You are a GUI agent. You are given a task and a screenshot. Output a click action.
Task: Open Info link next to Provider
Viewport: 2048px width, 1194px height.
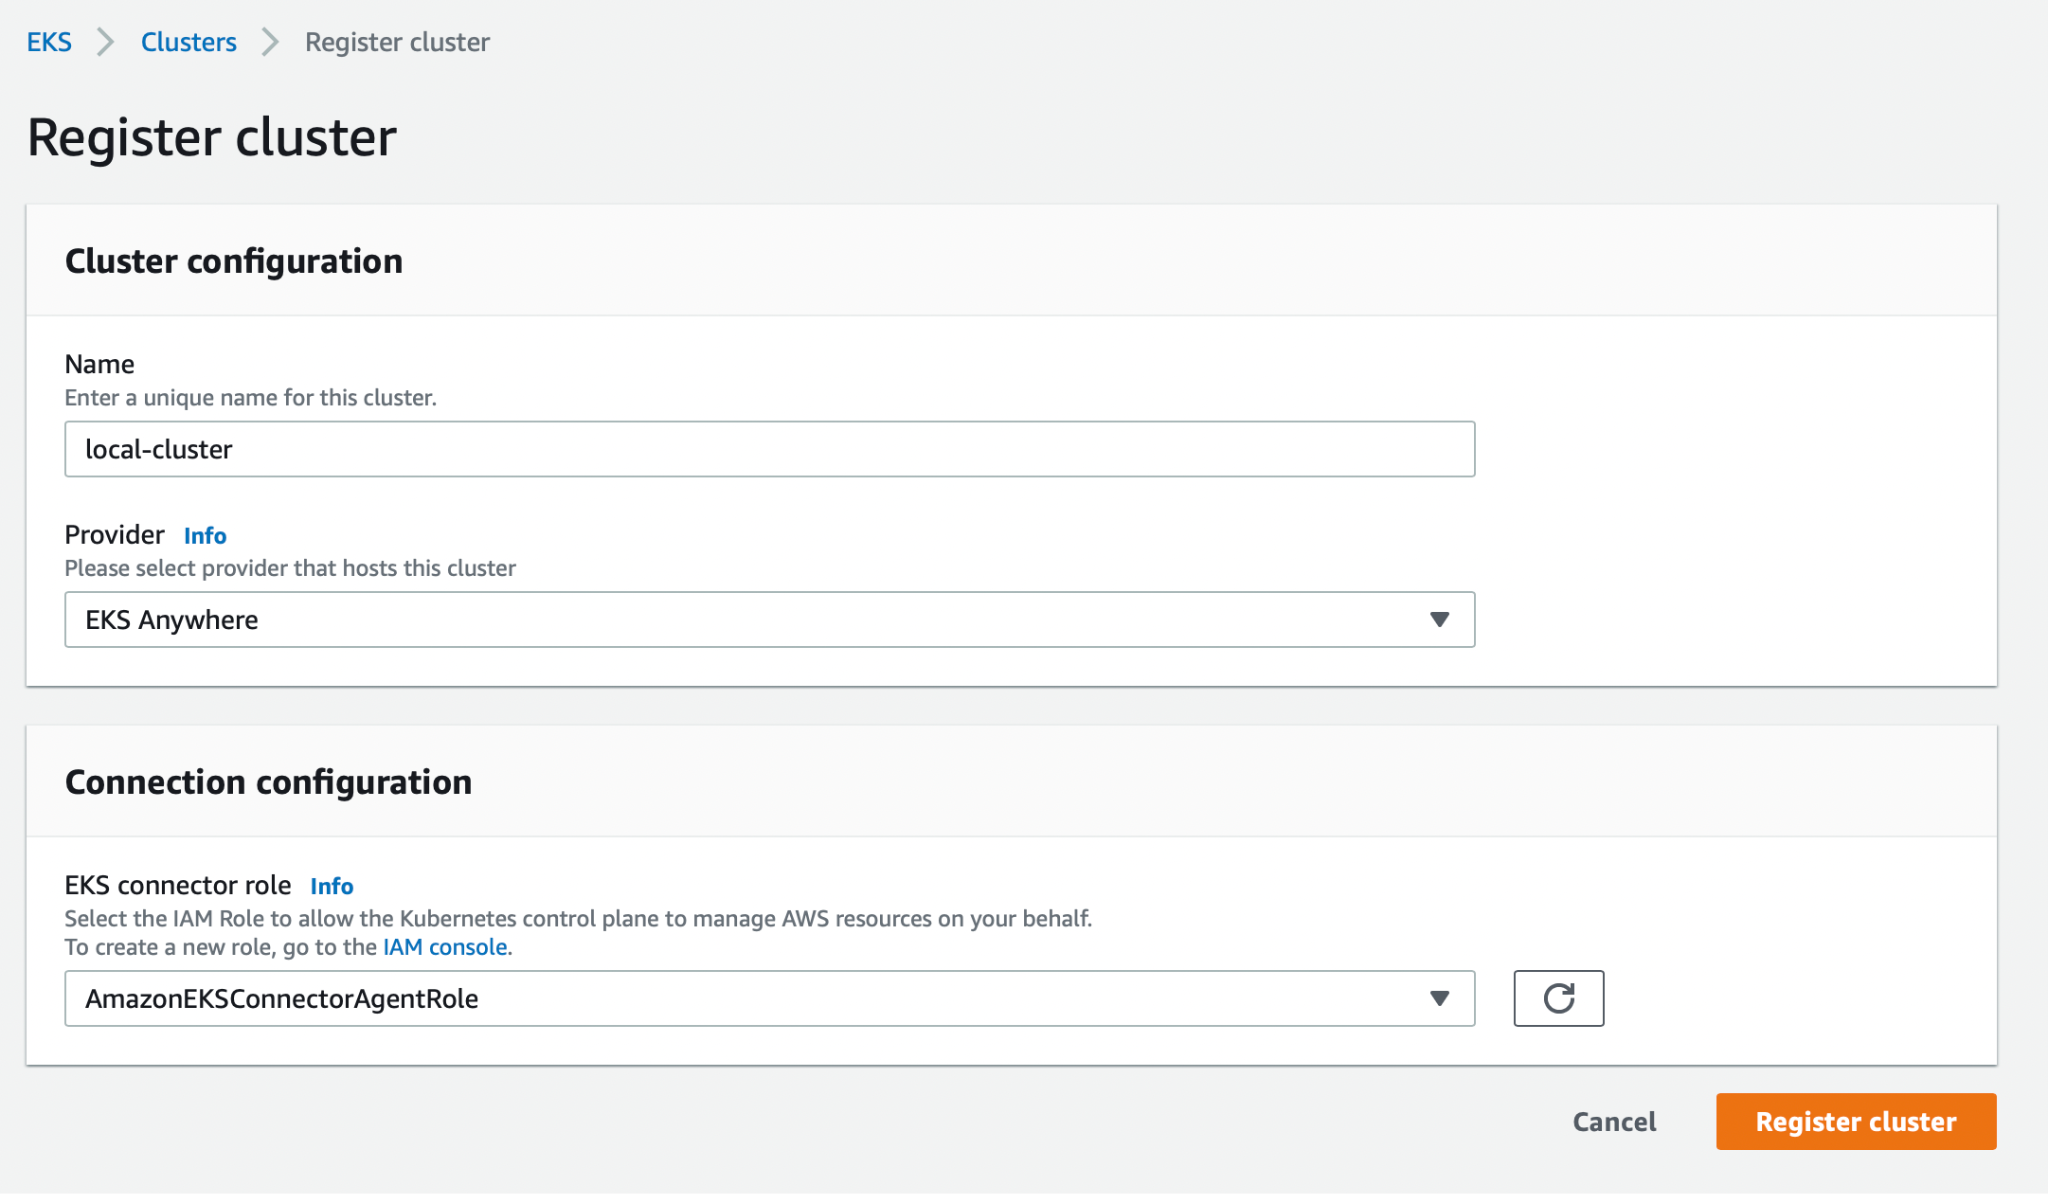[x=205, y=536]
